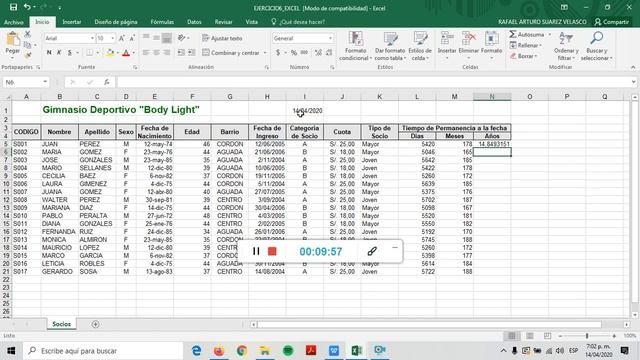
Task: Open the Borrar dropdown
Action: 524,56
